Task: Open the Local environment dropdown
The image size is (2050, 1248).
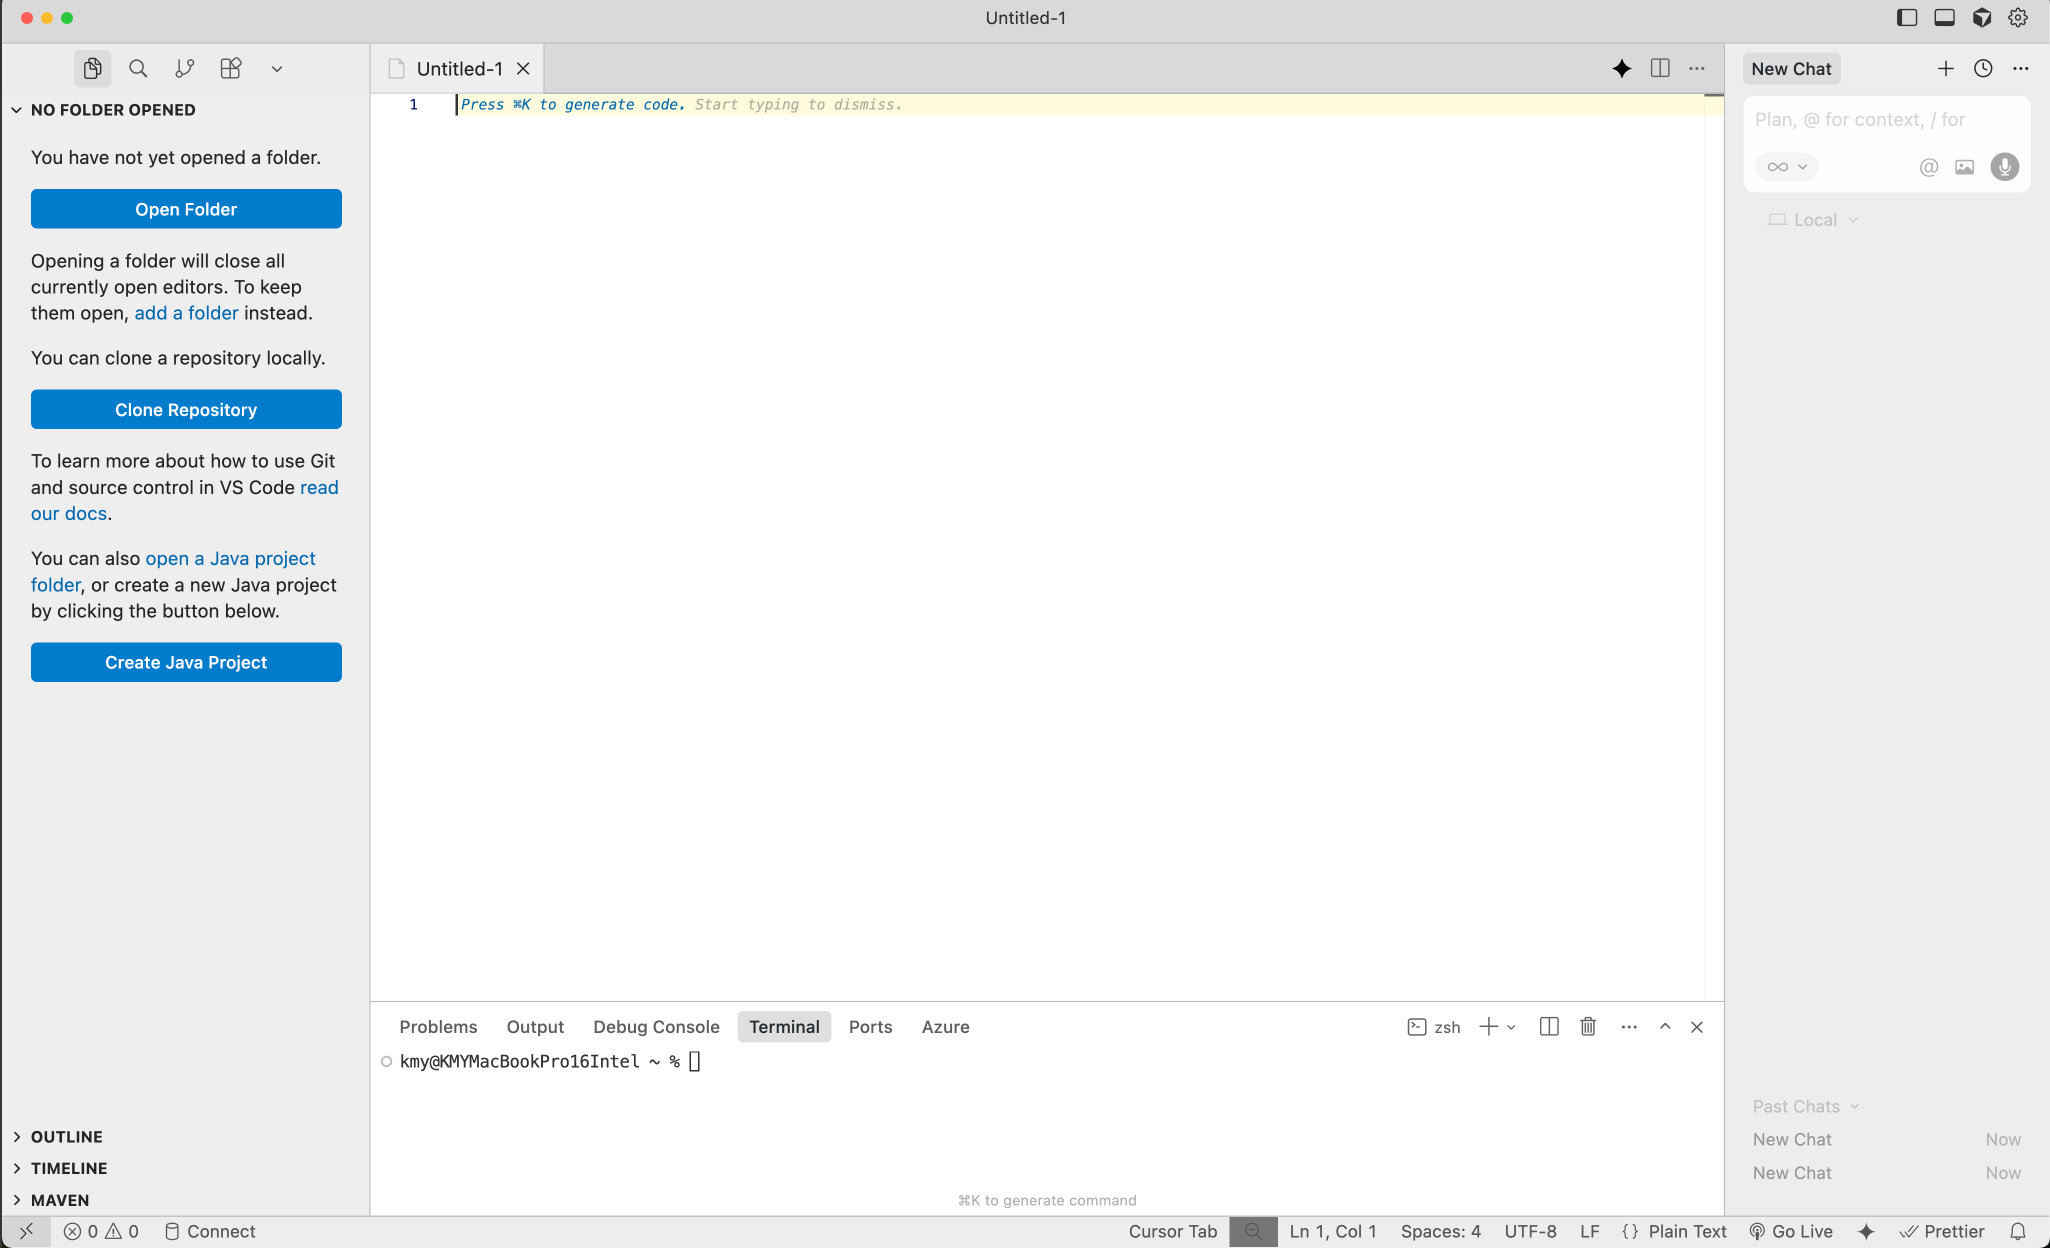Action: tap(1814, 220)
